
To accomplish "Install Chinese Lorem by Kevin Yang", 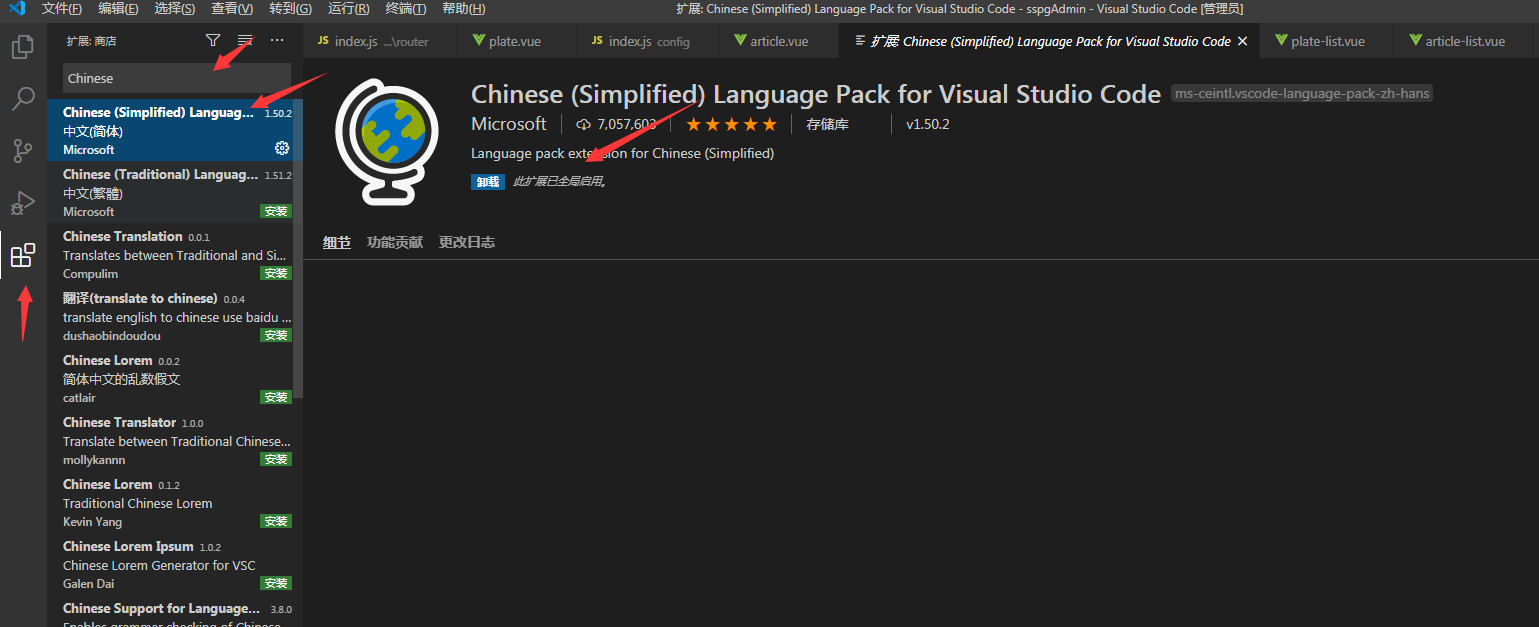I will [x=276, y=521].
